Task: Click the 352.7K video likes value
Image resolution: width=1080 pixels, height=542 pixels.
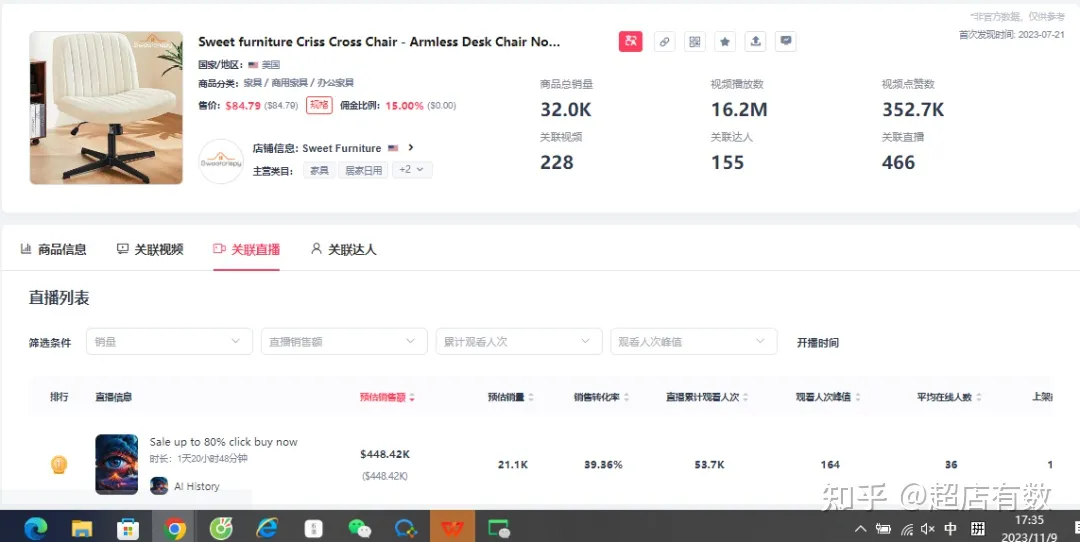Action: [x=913, y=110]
